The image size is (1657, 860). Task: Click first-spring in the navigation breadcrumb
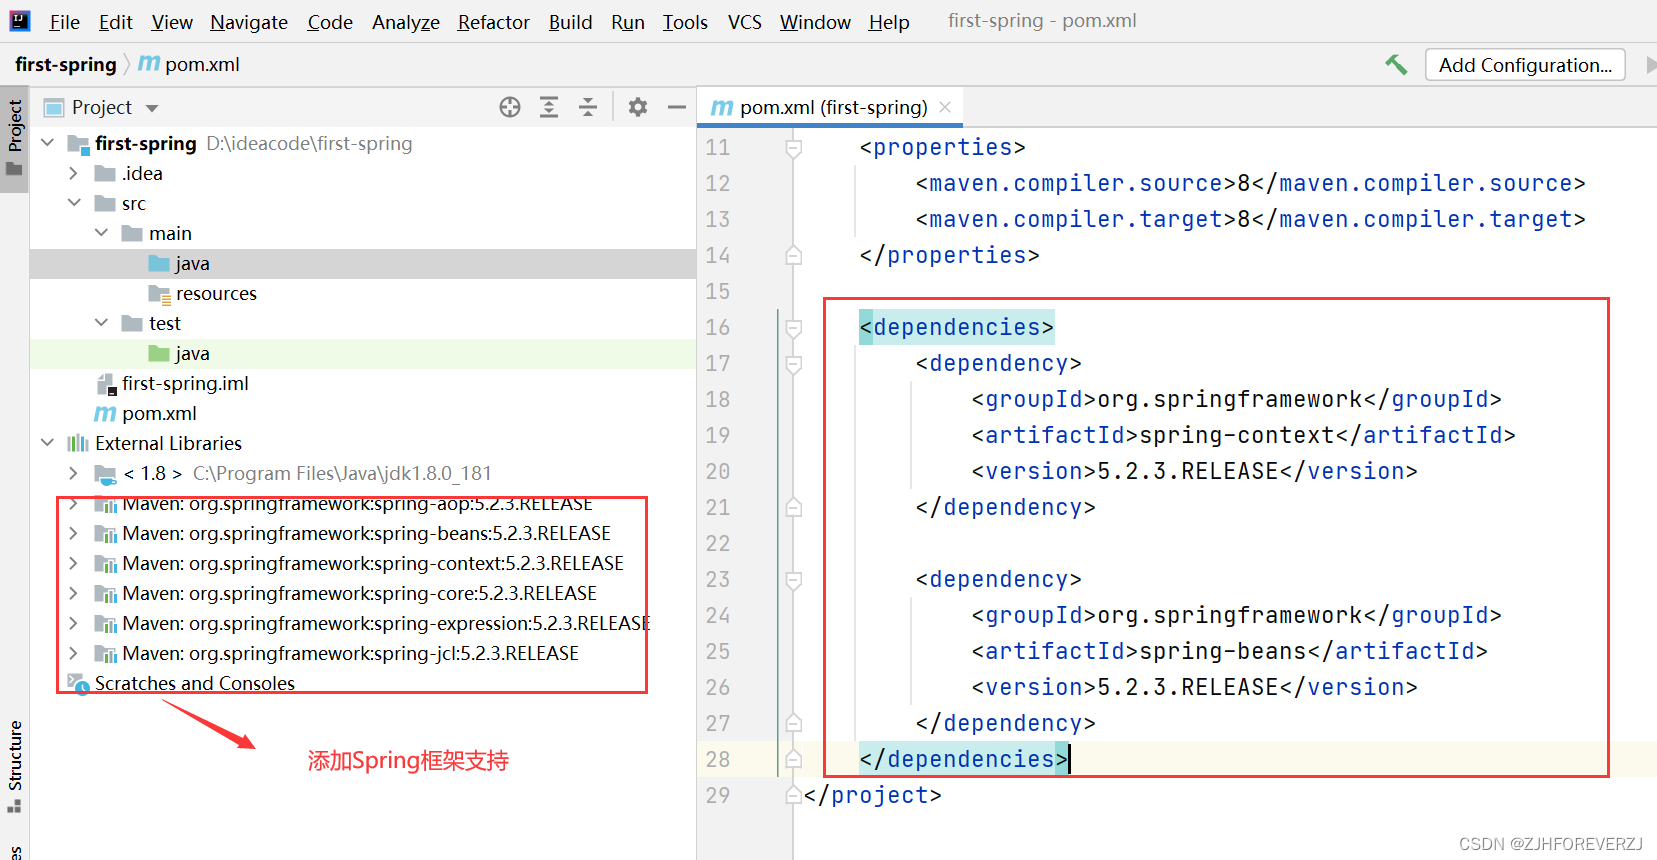click(x=66, y=64)
